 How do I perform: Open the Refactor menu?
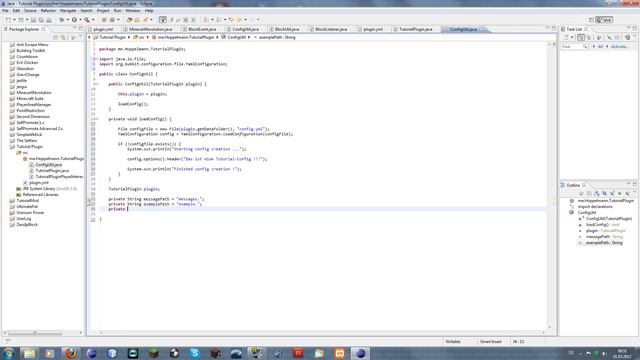tap(48, 11)
